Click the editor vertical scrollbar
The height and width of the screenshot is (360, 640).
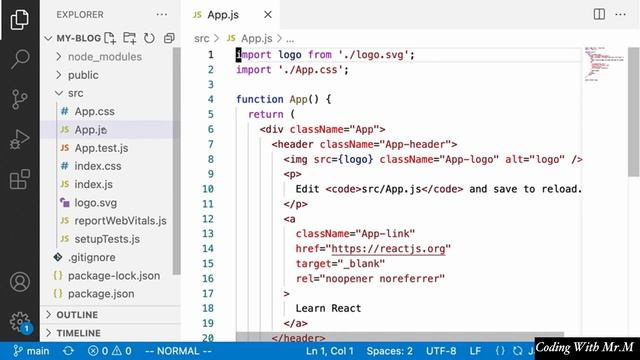coord(634,111)
